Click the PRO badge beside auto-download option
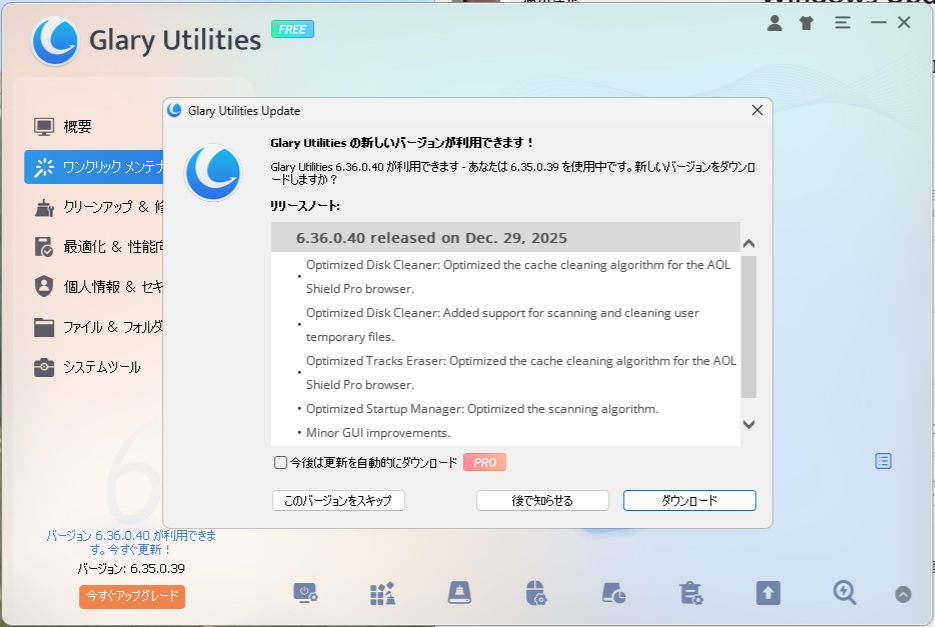935x627 pixels. point(485,462)
